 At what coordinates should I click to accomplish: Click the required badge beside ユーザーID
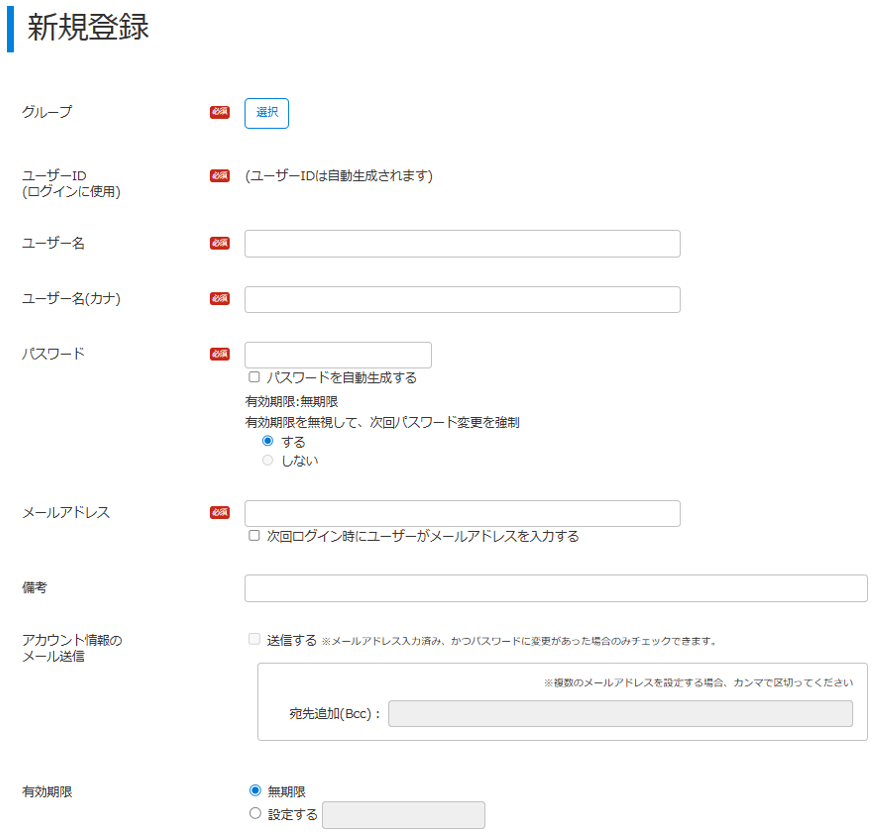pos(219,176)
